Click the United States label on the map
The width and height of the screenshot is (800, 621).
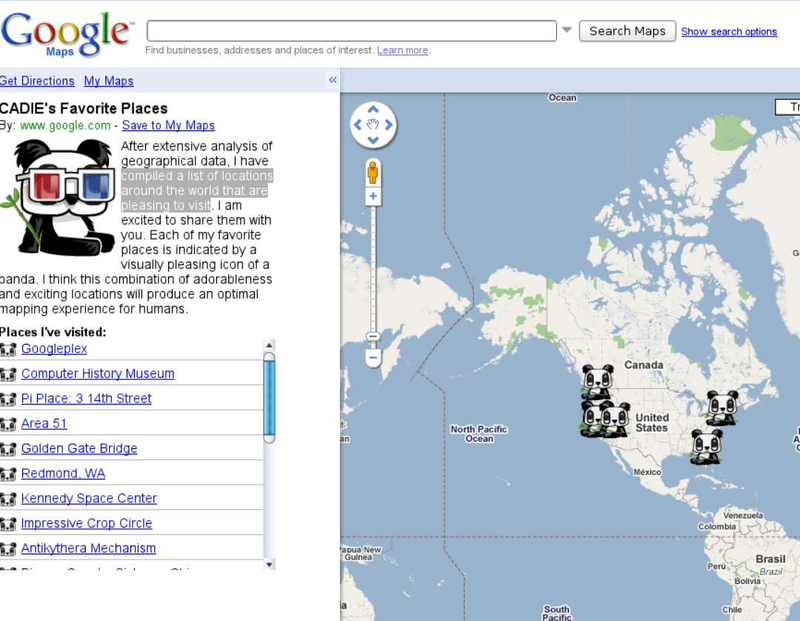(x=652, y=423)
